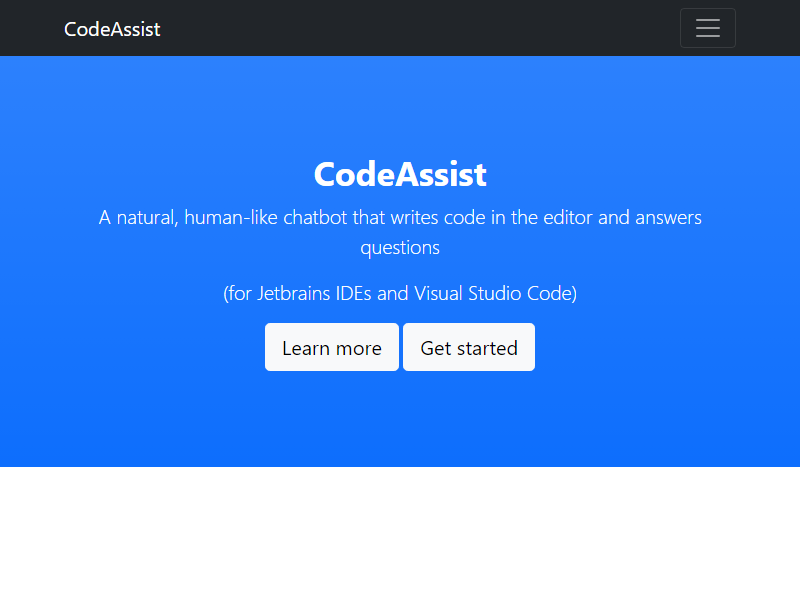The height and width of the screenshot is (600, 800).
Task: Click the Get started button
Action: 469,347
